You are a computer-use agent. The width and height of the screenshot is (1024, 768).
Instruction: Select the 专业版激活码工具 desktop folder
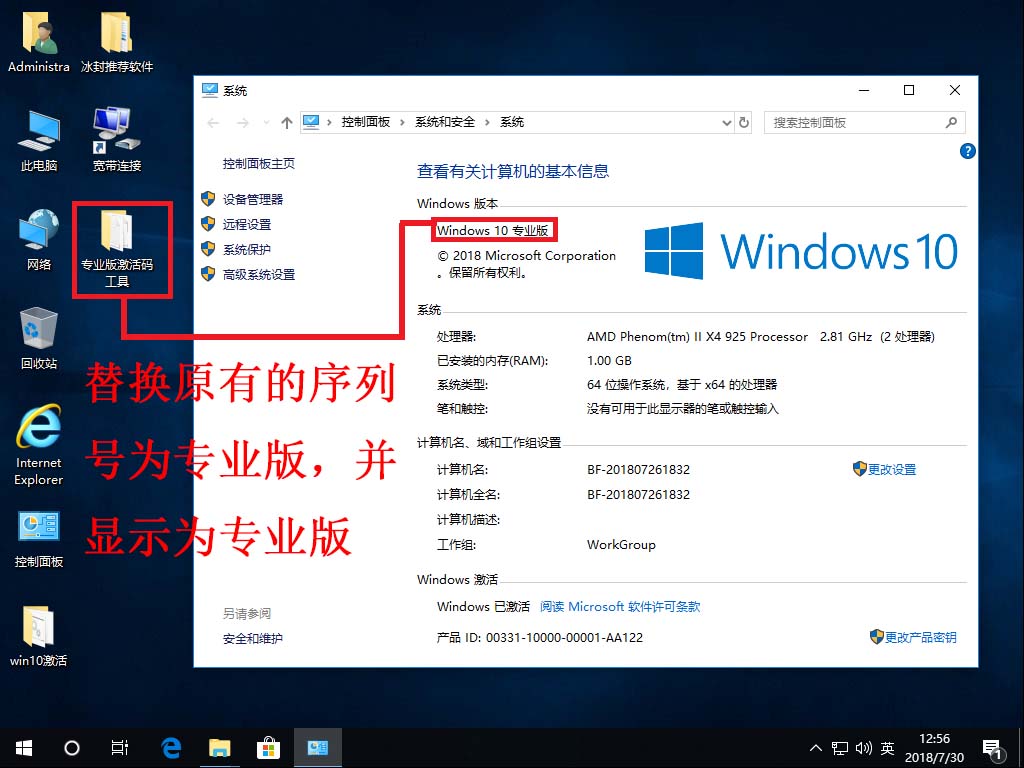pyautogui.click(x=117, y=249)
